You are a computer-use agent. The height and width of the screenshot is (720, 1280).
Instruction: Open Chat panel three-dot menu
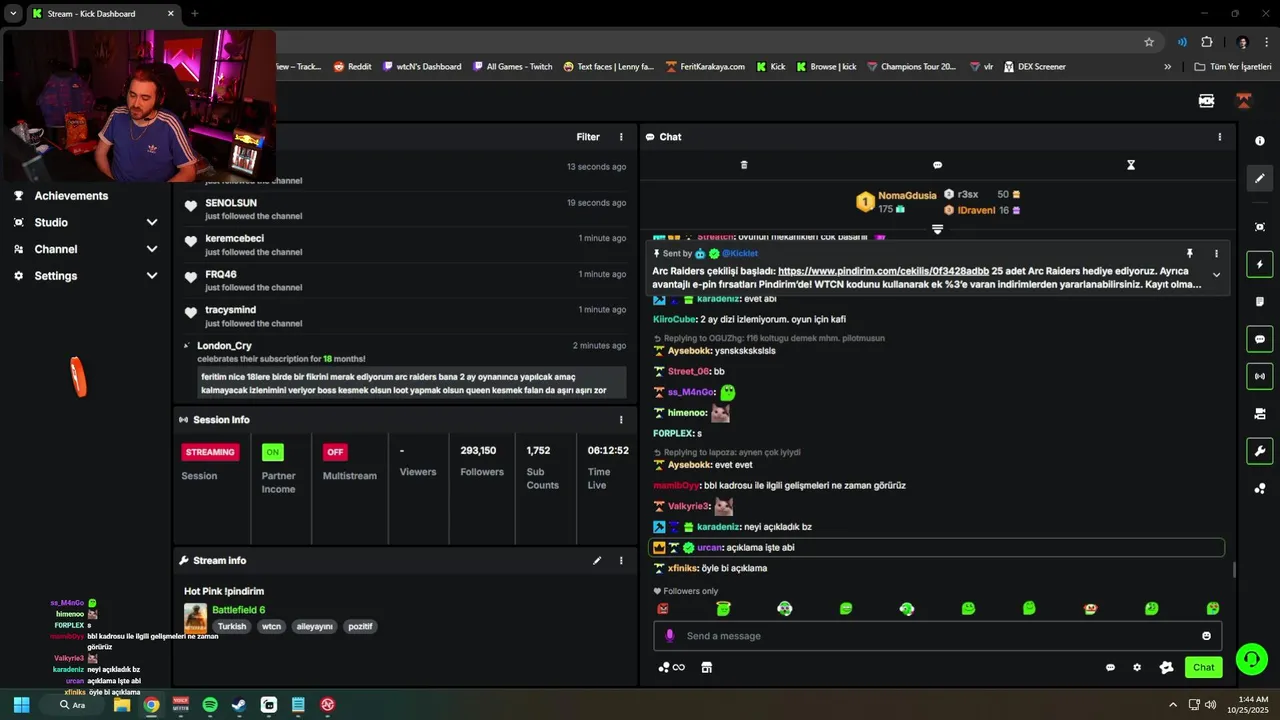(x=1219, y=137)
